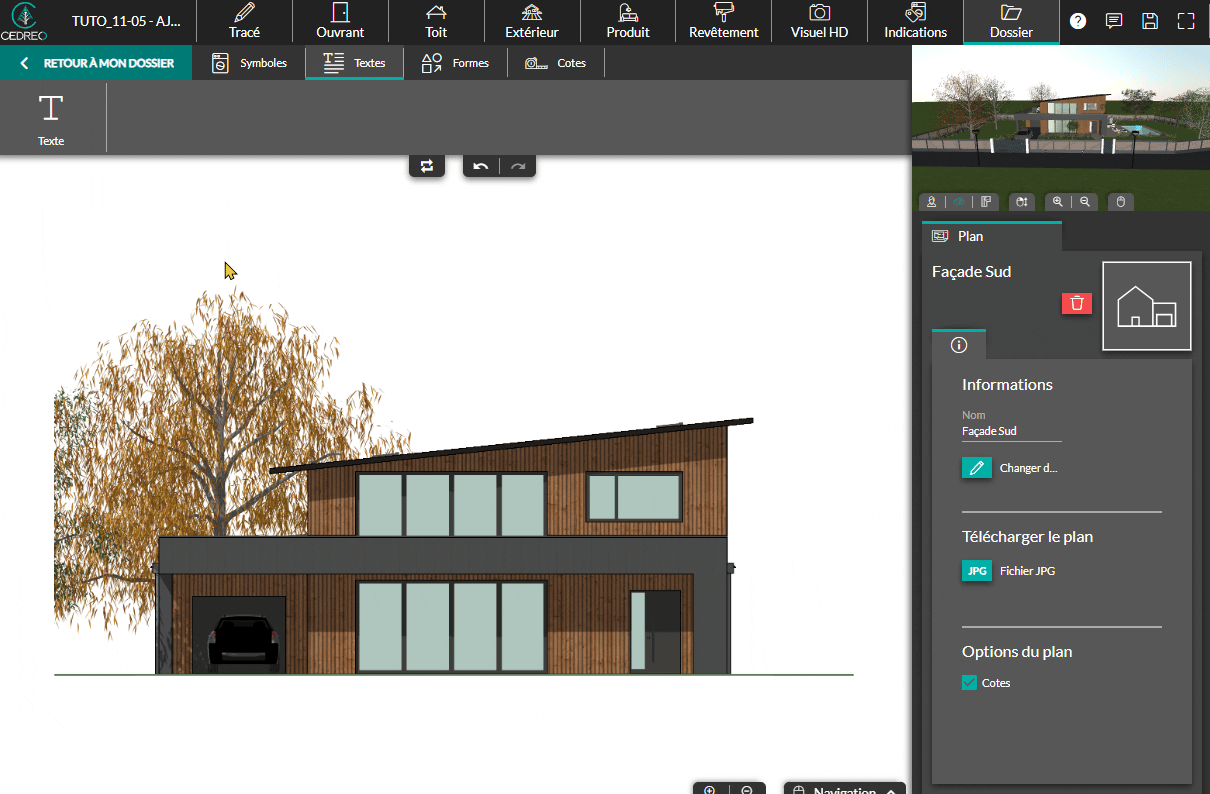Switch to the Symboles tab

[250, 63]
